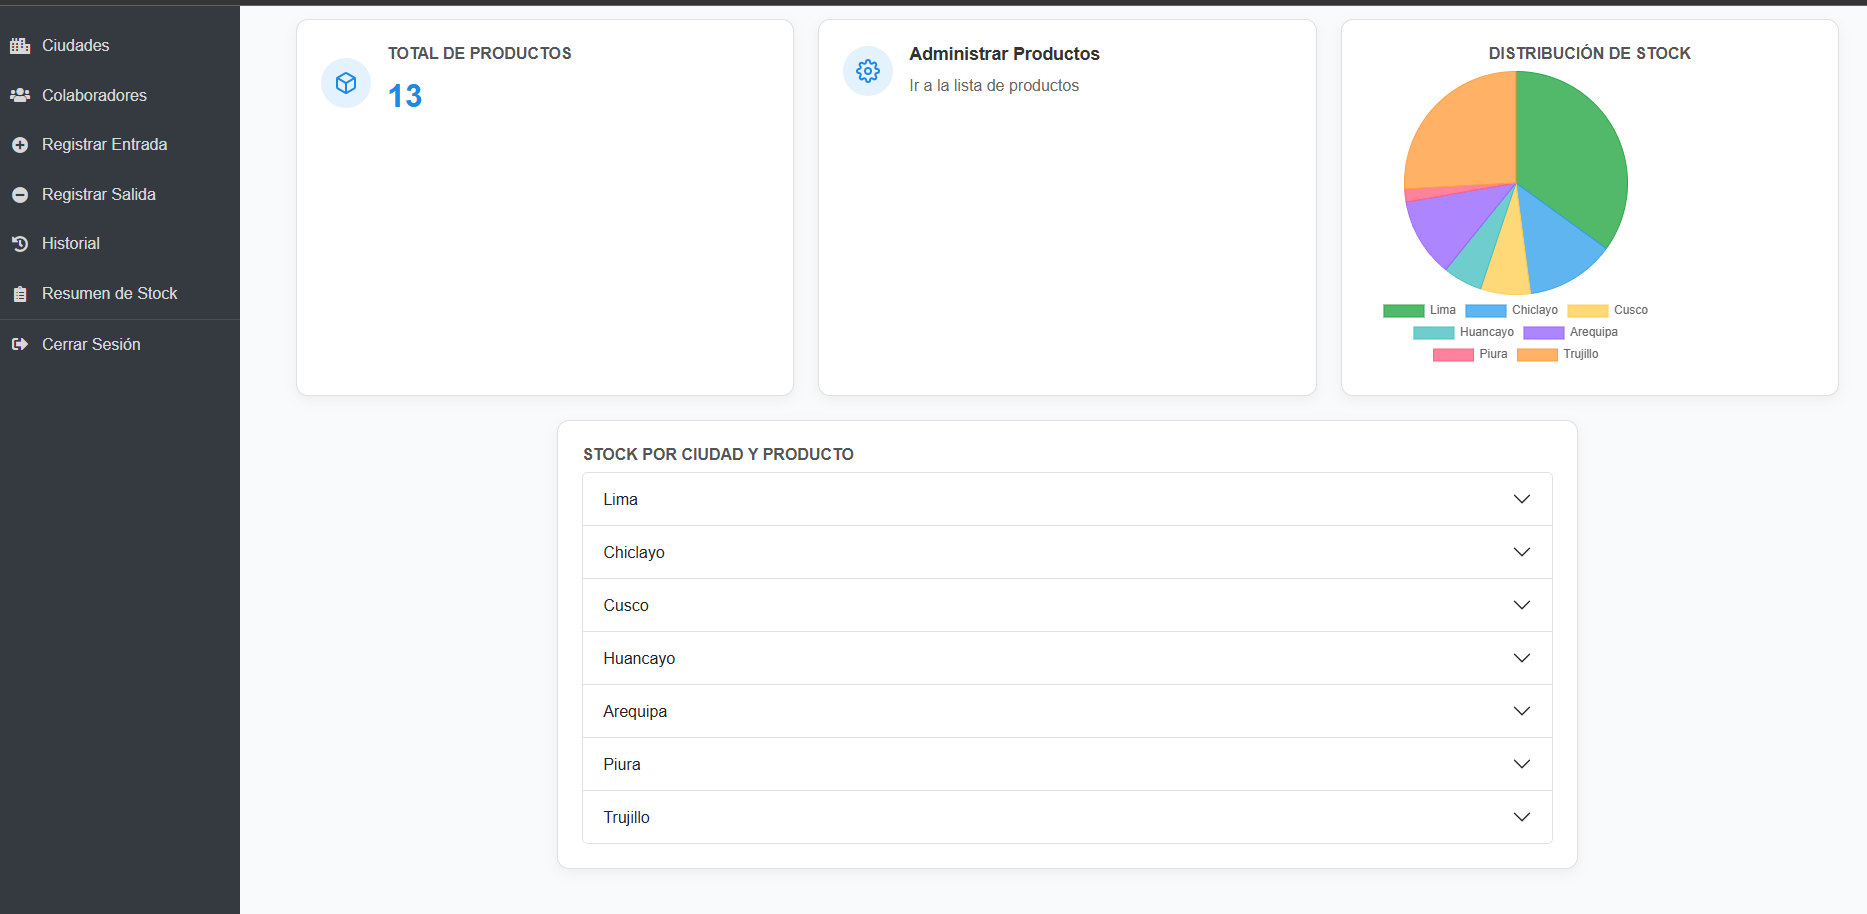Click the gear icon beside Administrar Productos
The width and height of the screenshot is (1867, 914).
pos(868,71)
